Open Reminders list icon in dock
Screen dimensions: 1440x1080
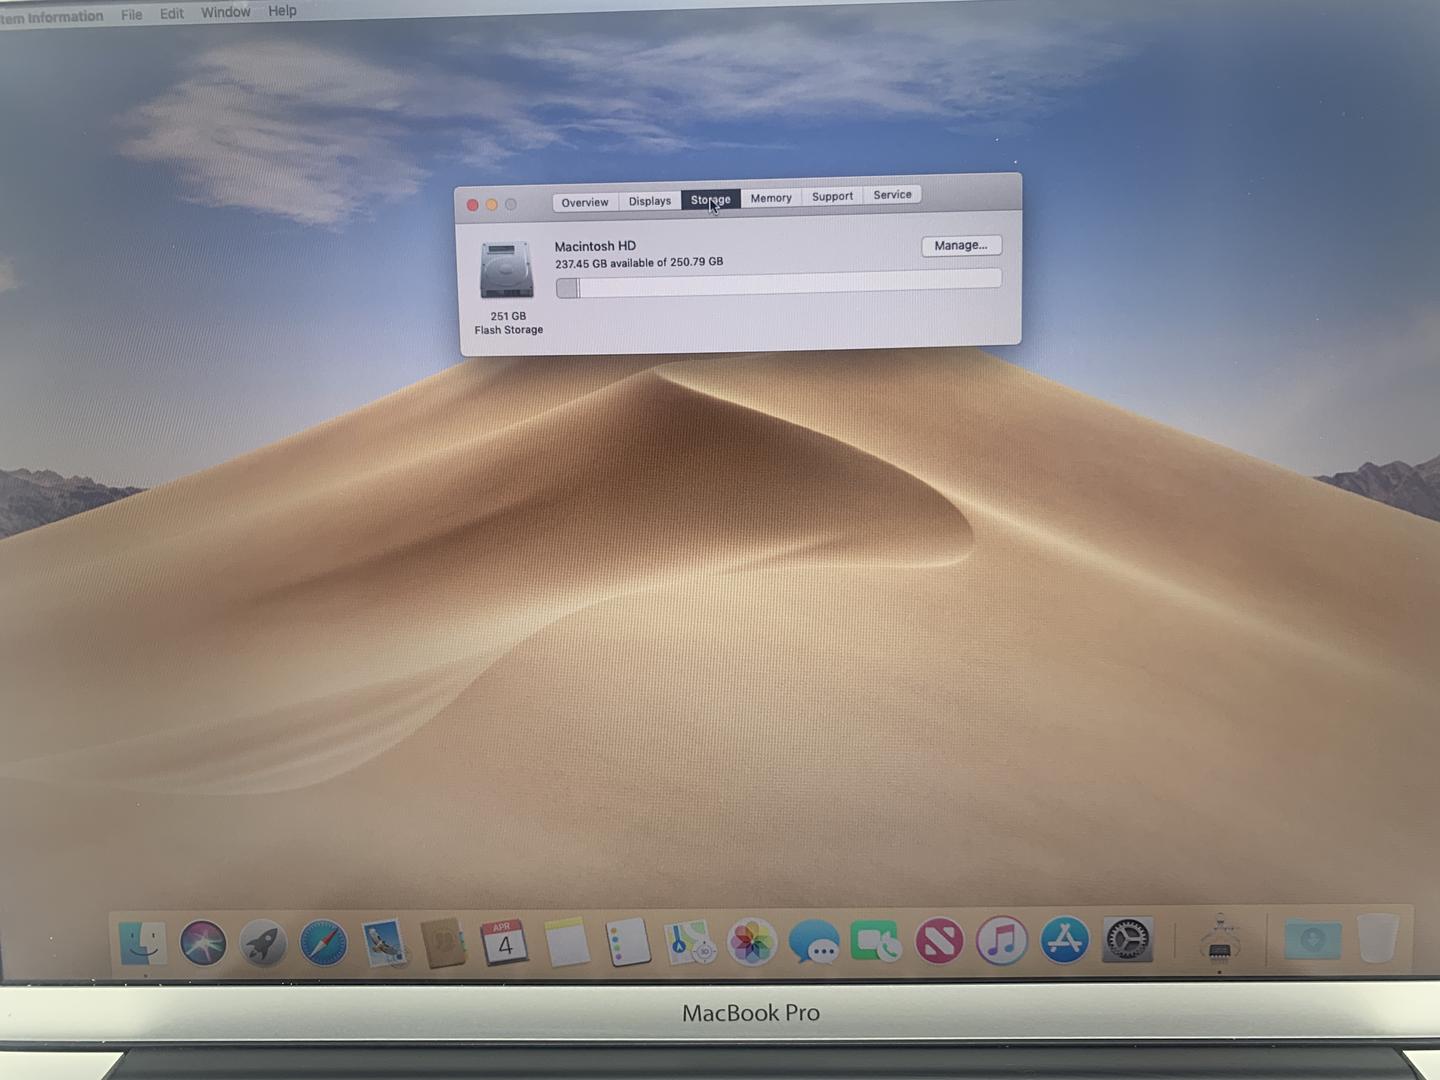[628, 942]
